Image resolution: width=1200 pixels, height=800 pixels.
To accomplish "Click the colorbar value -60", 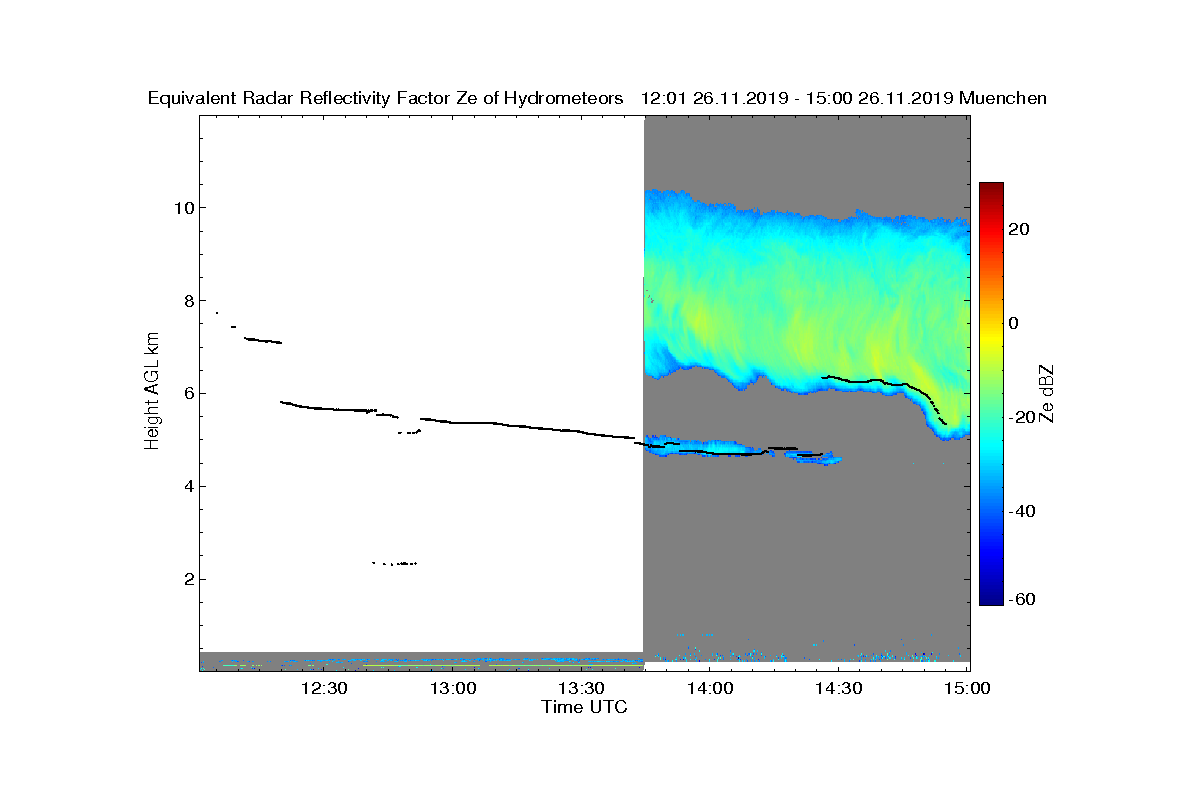I will (1022, 599).
